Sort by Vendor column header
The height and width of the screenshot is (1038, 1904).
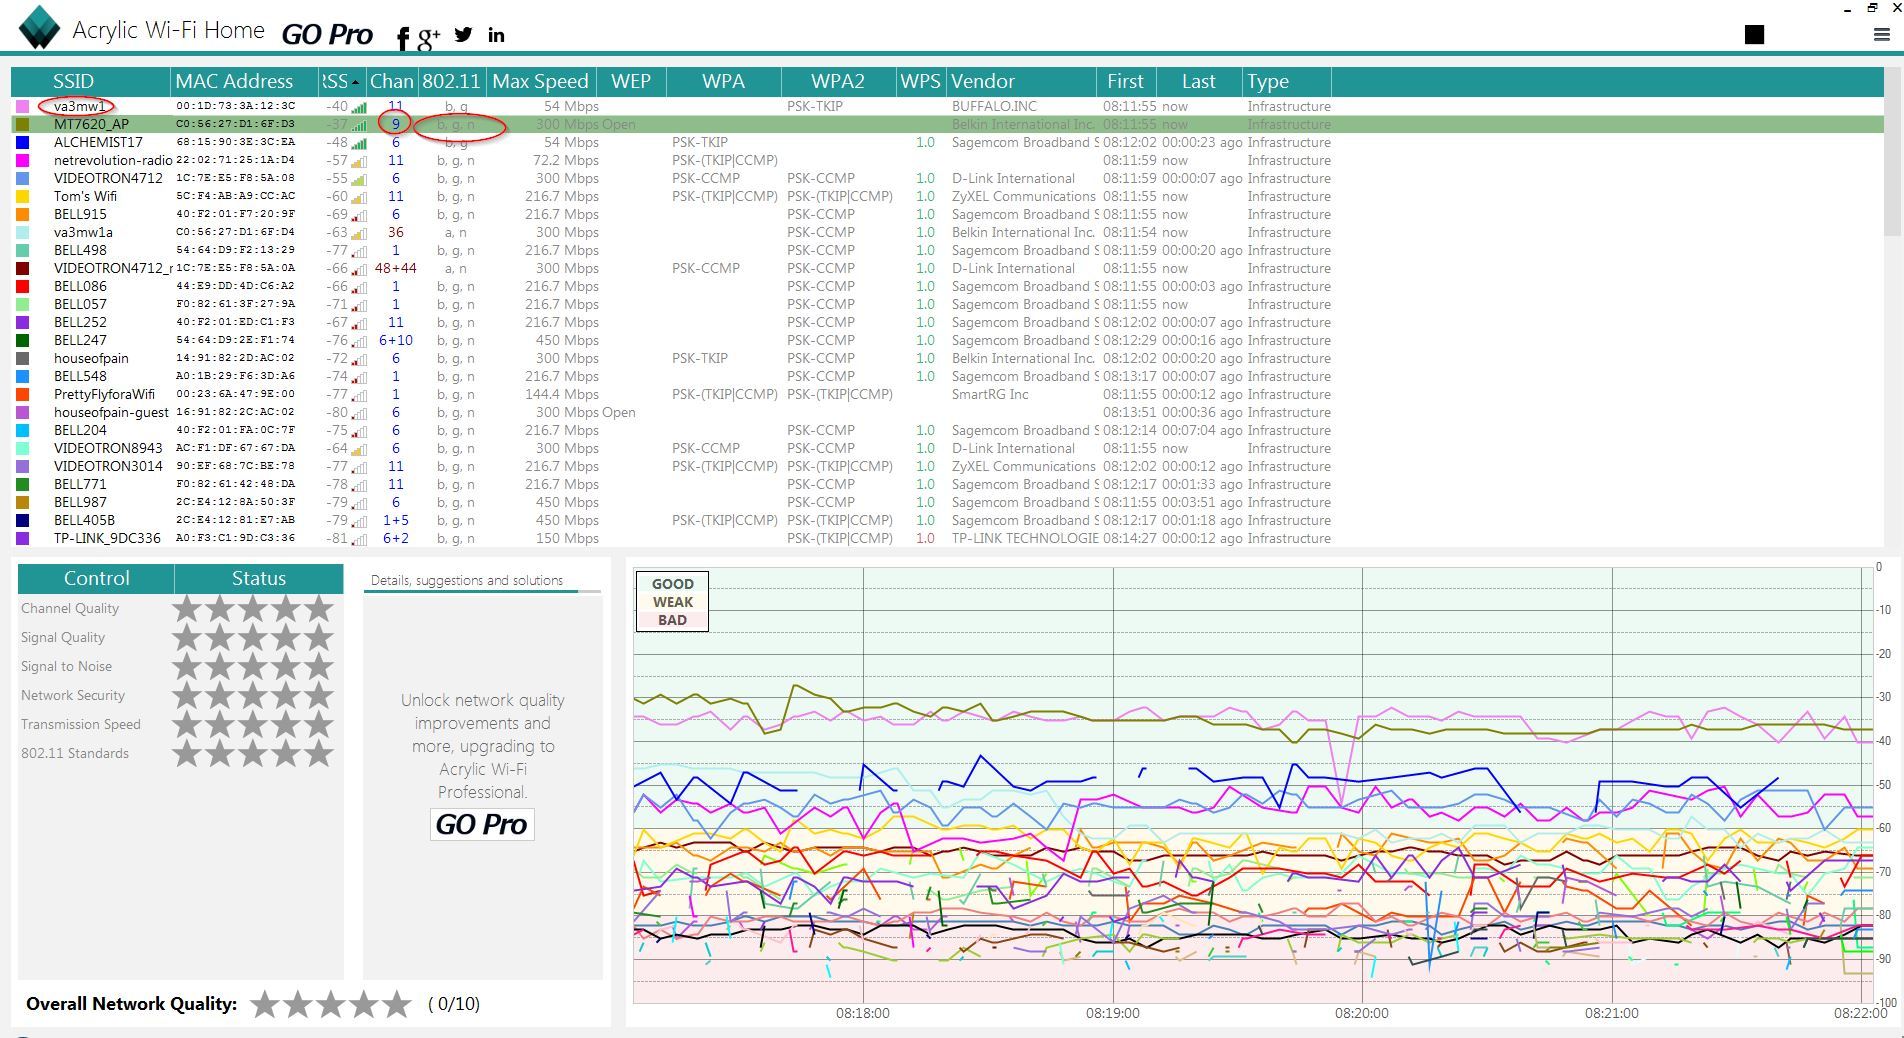pos(1021,81)
